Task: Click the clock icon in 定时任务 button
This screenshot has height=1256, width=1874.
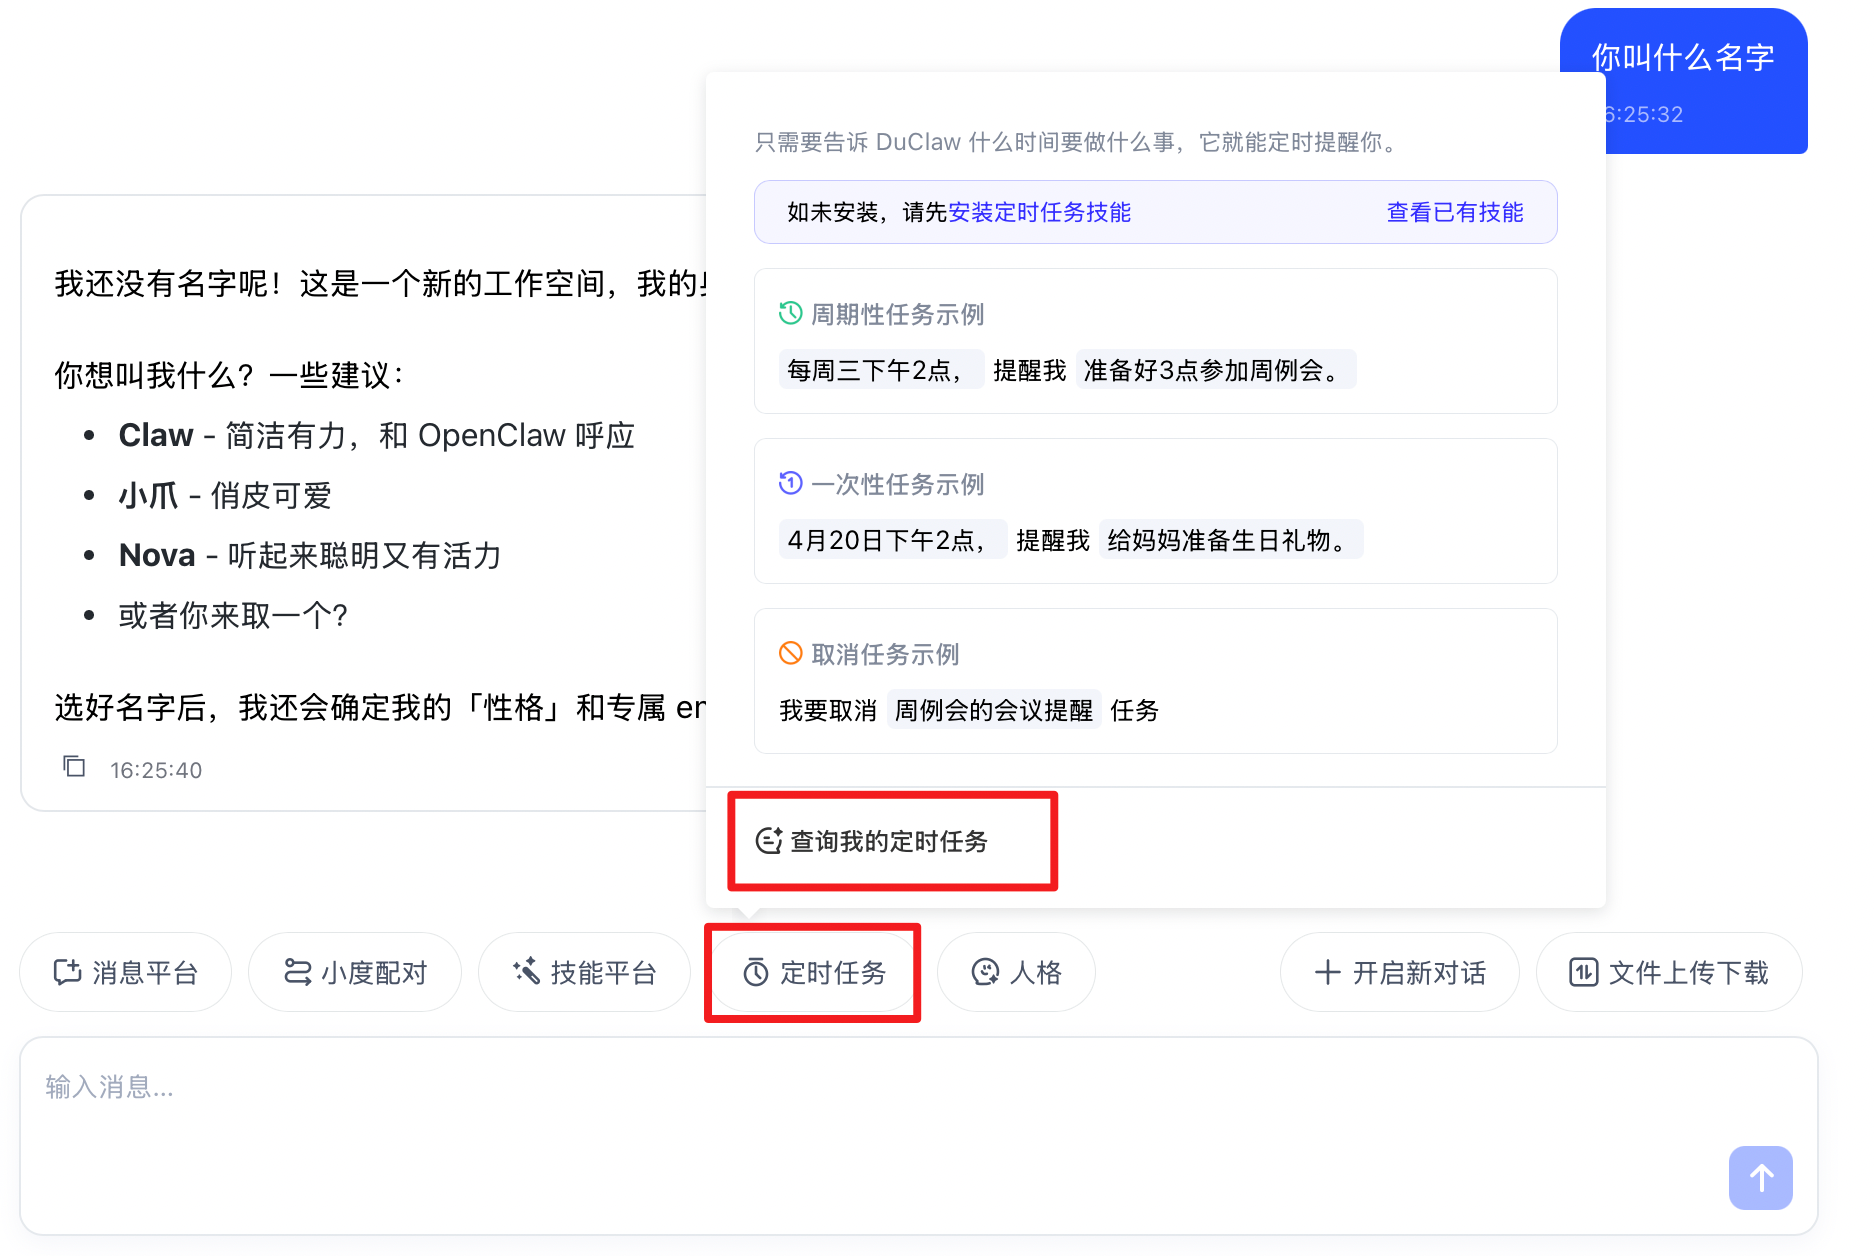Action: point(755,973)
